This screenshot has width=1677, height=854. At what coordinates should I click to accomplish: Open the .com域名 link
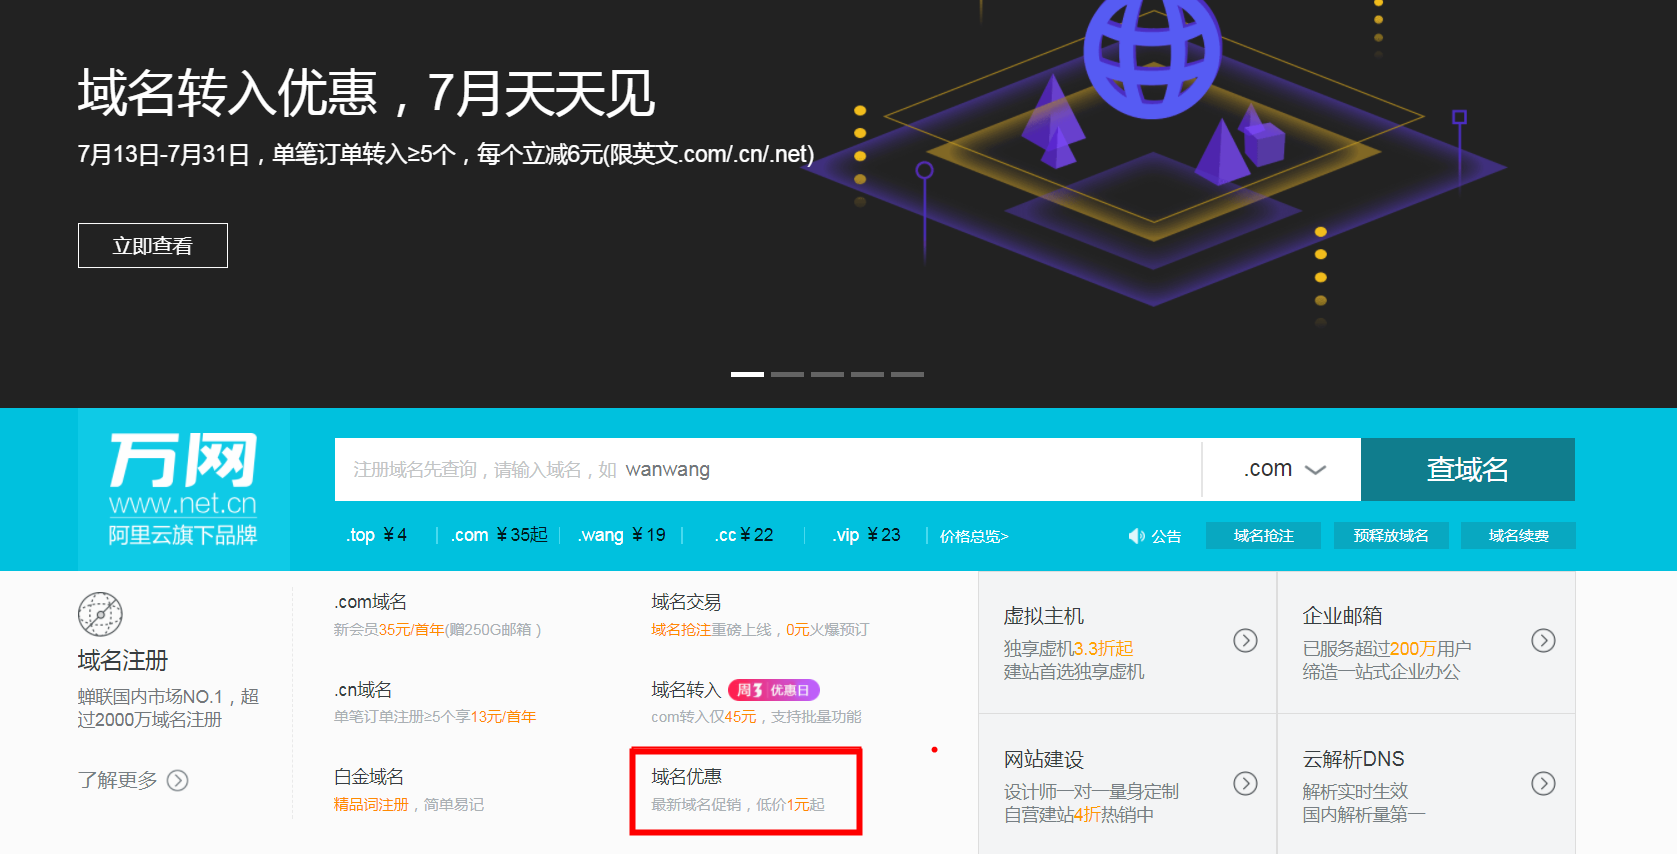[x=370, y=602]
